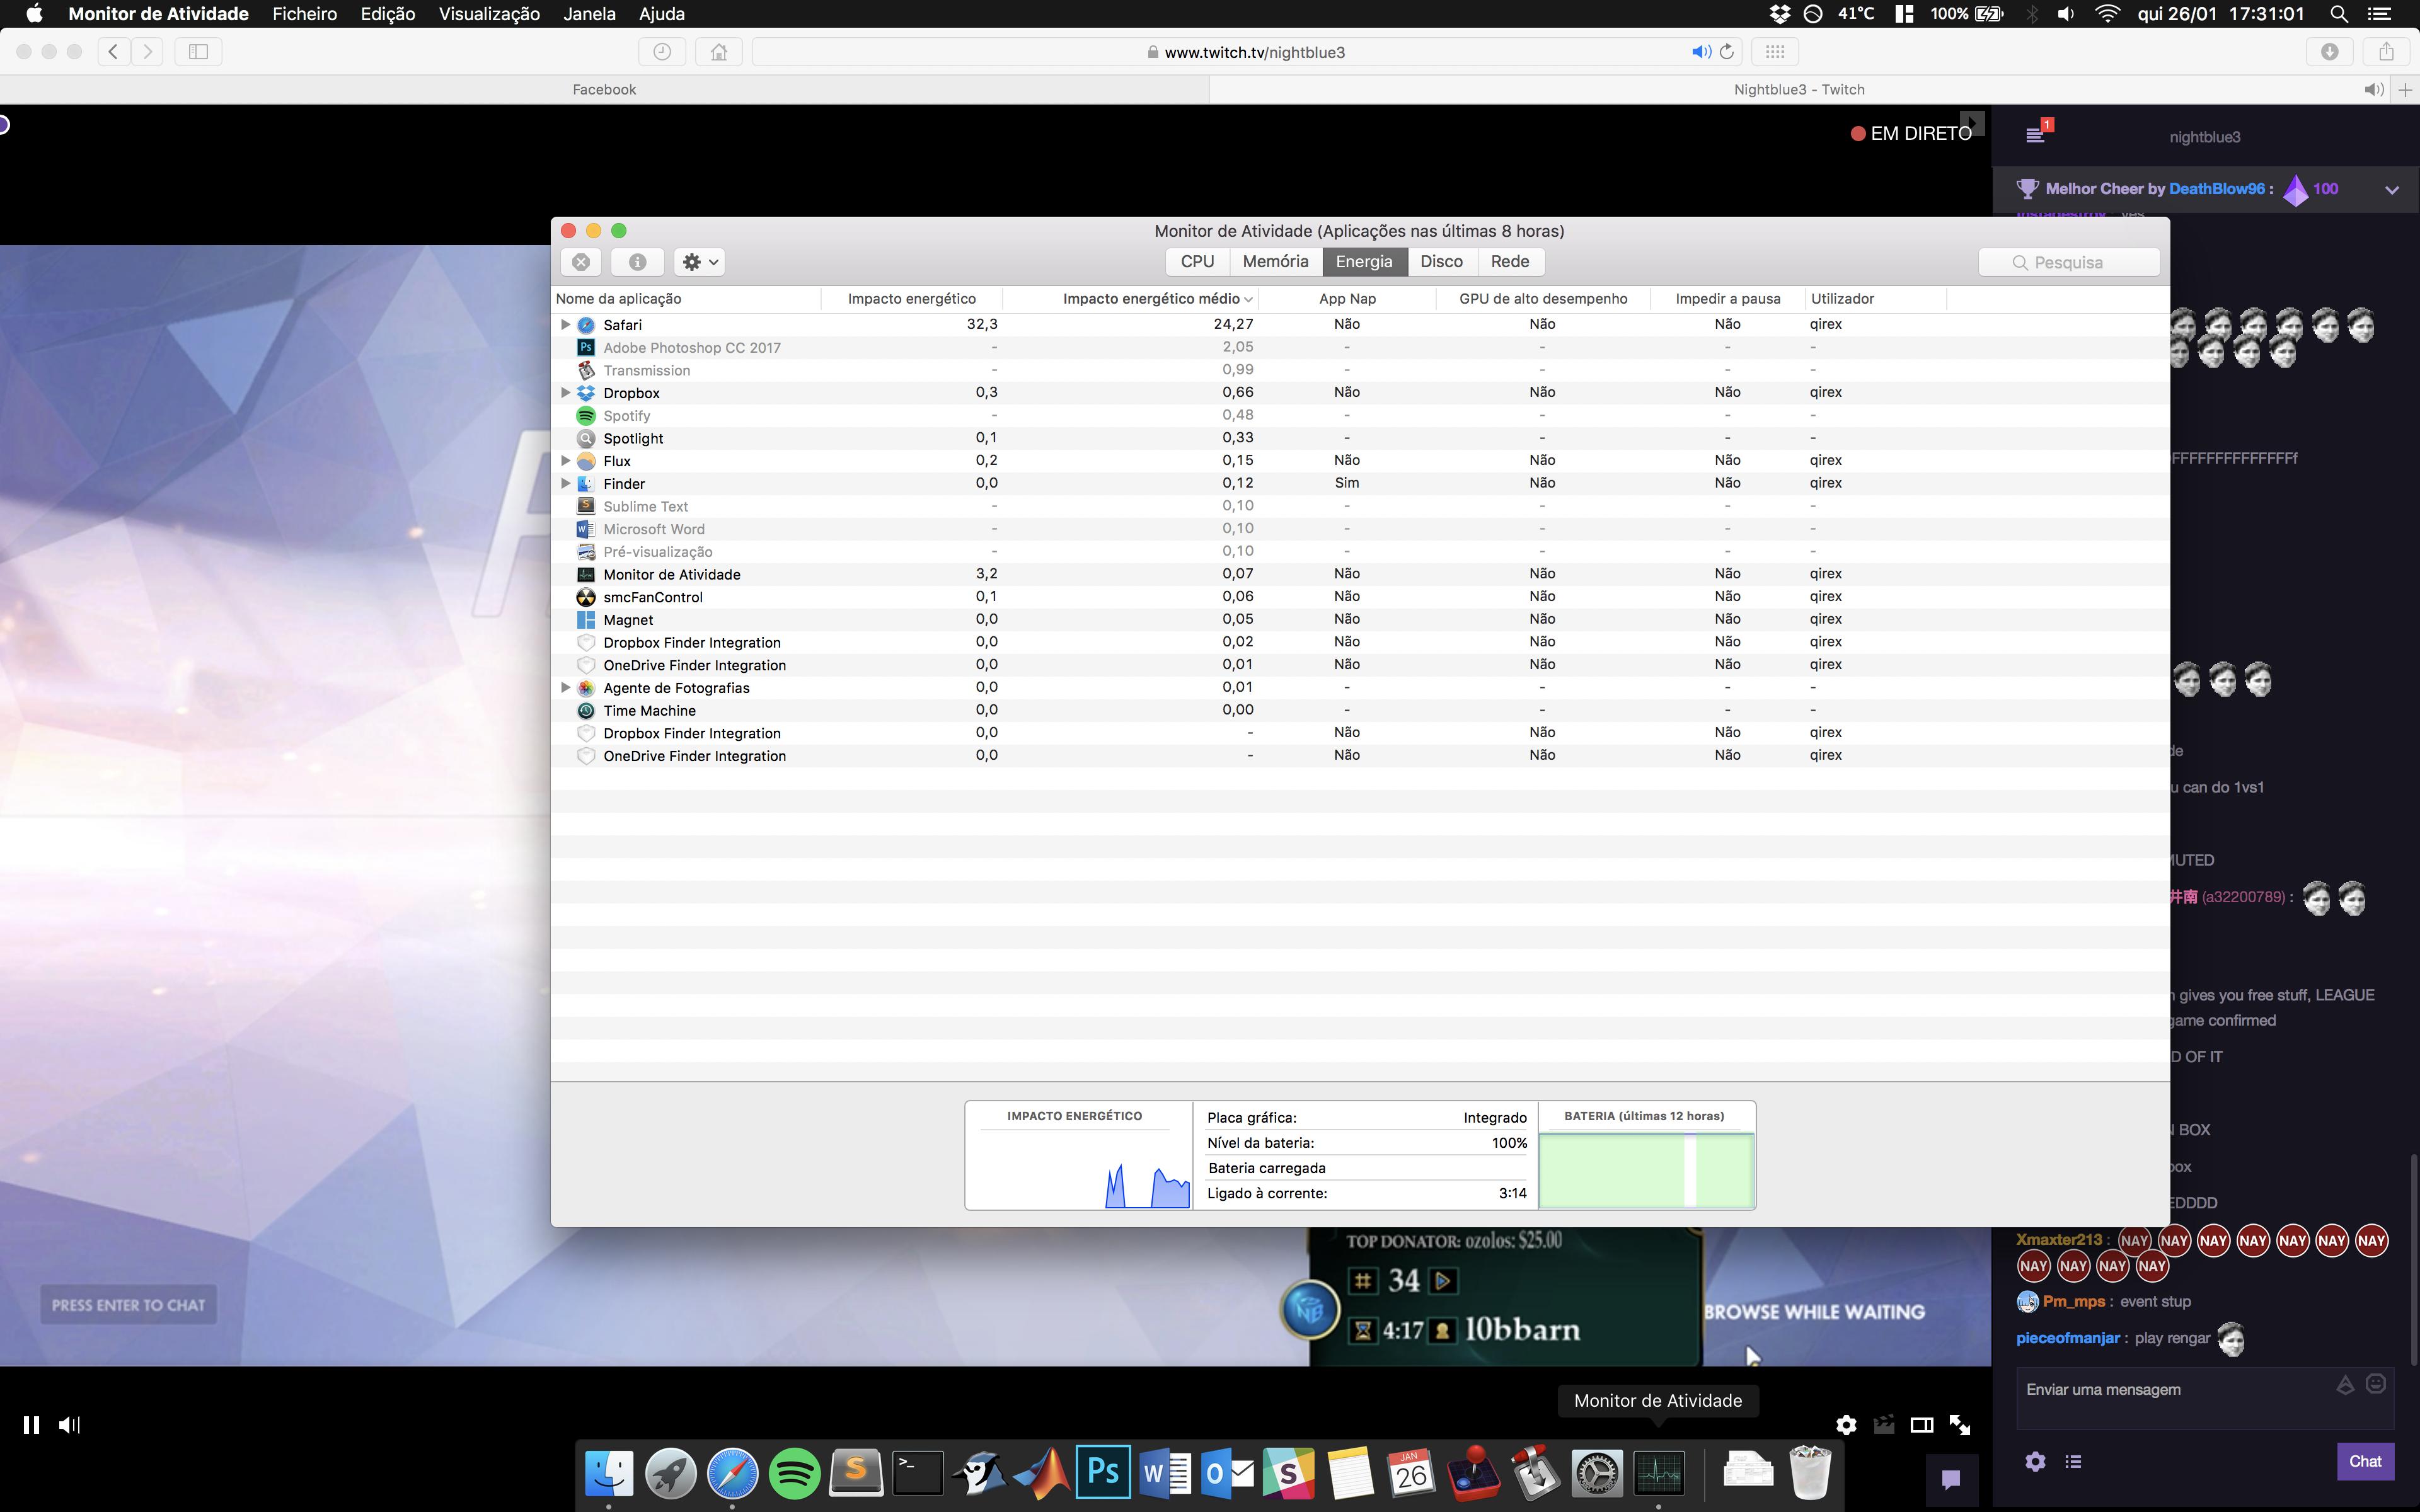Image resolution: width=2420 pixels, height=1512 pixels.
Task: Open Photoshop from the dock
Action: [1103, 1472]
